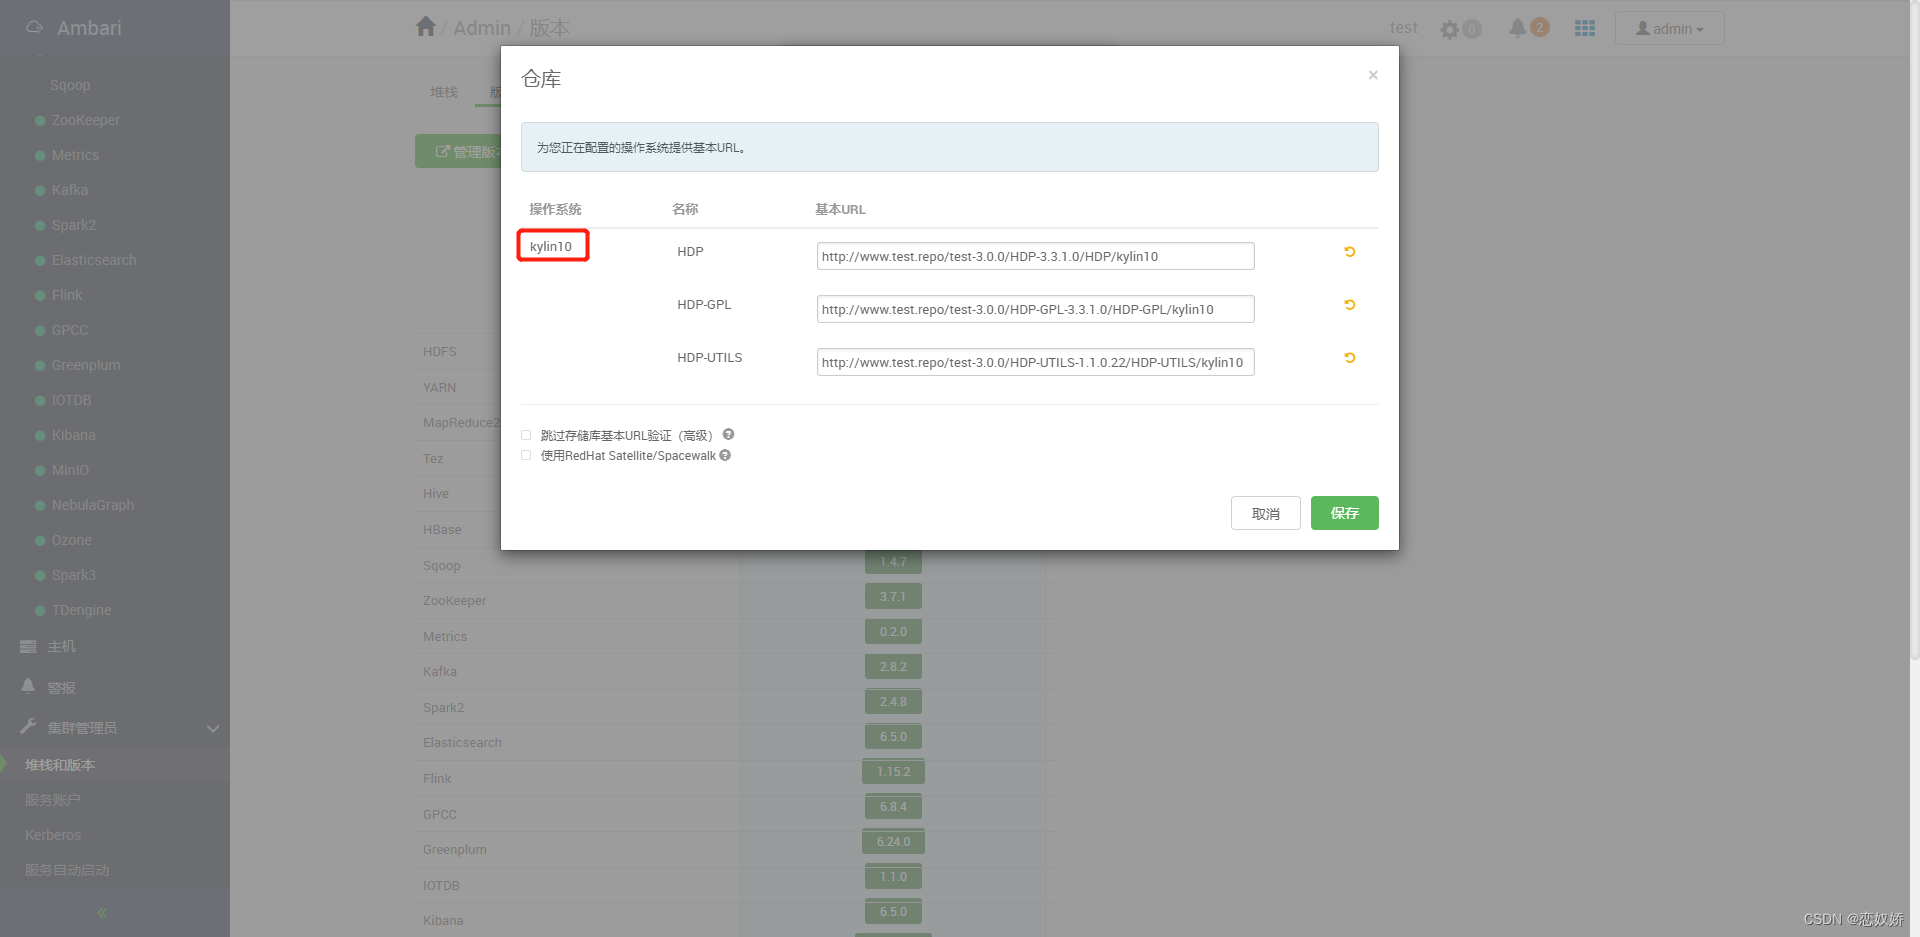Image resolution: width=1920 pixels, height=937 pixels.
Task: Open Elasticsearch service in the sidebar
Action: [x=94, y=260]
